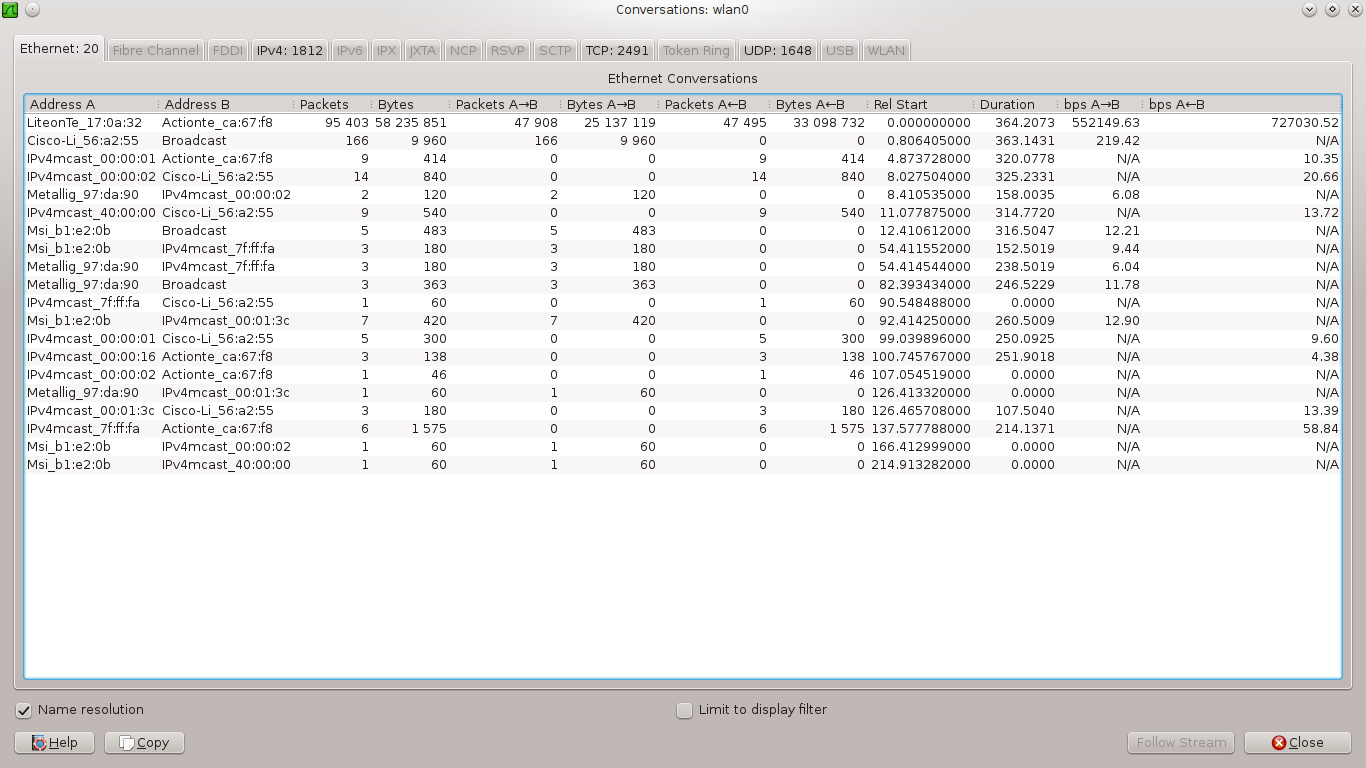Click the Copy button
Screen dimensions: 1366x768
[144, 742]
